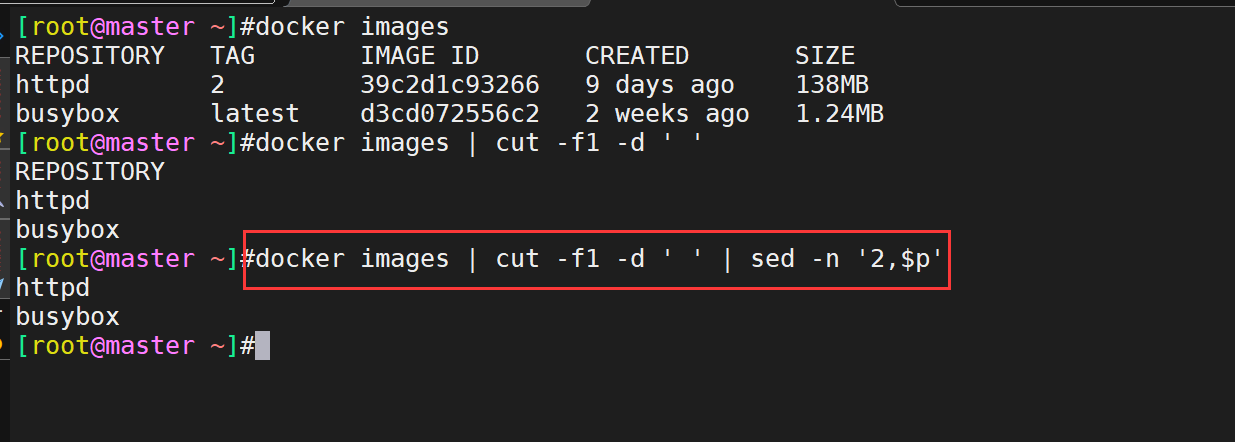Click the REPOSITORY column header in the table
This screenshot has width=1235, height=442.
pyautogui.click(x=90, y=55)
